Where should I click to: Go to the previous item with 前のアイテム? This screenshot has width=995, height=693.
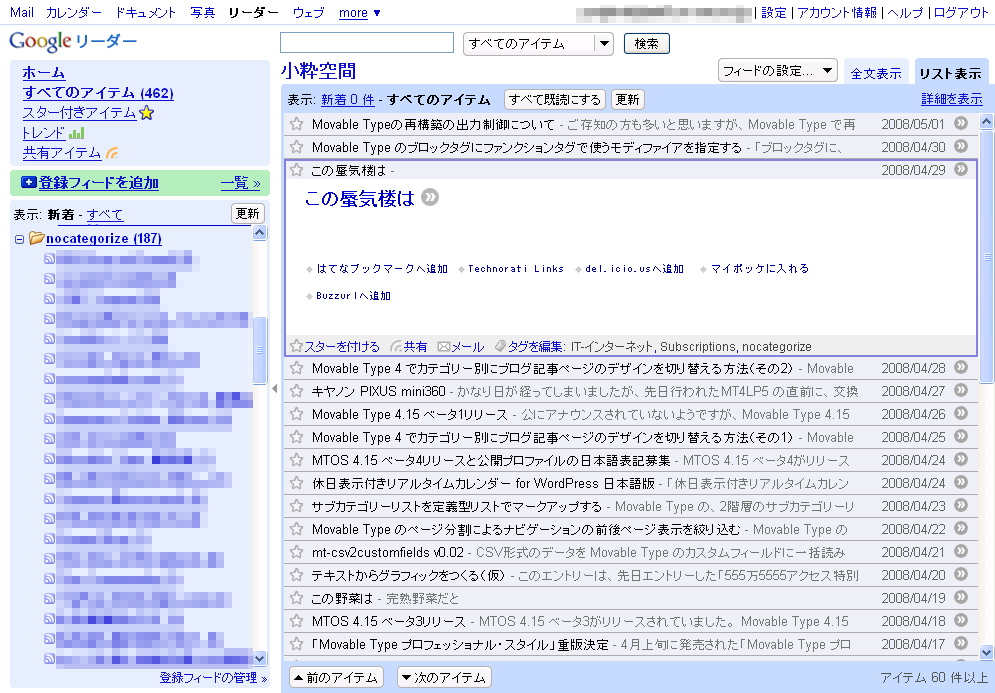point(336,678)
